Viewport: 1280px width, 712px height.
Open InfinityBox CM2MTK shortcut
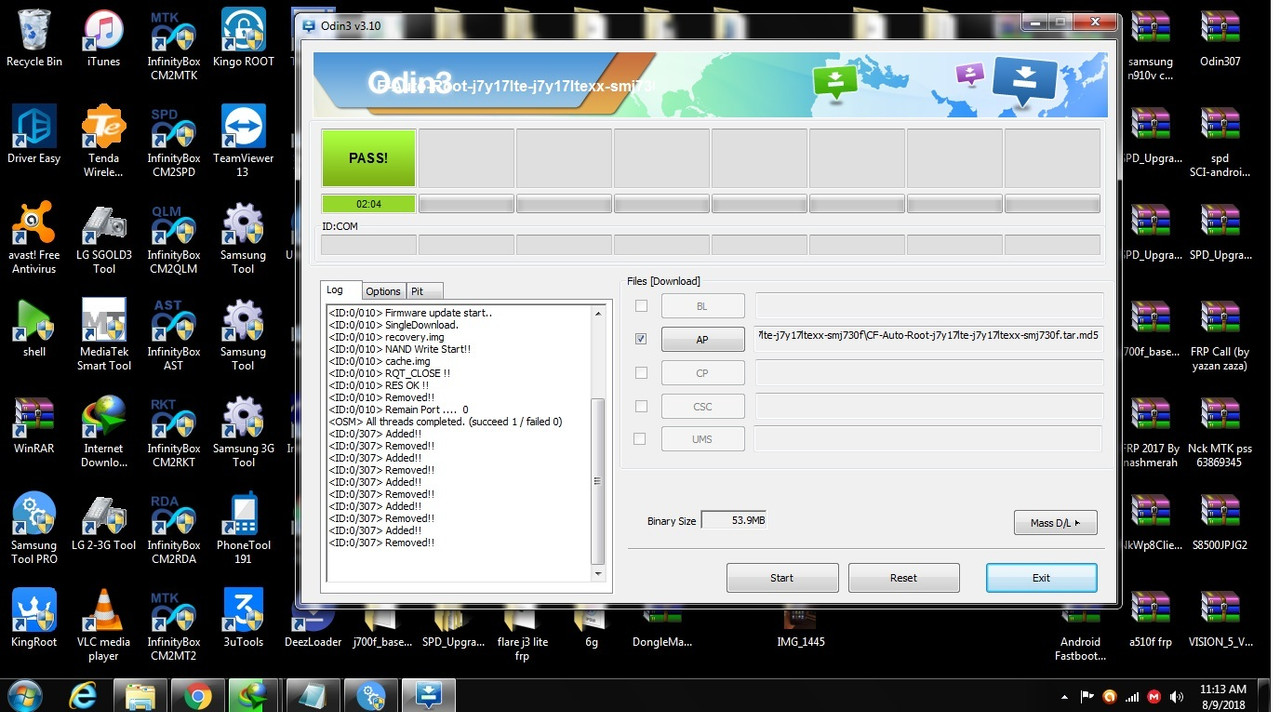(173, 45)
